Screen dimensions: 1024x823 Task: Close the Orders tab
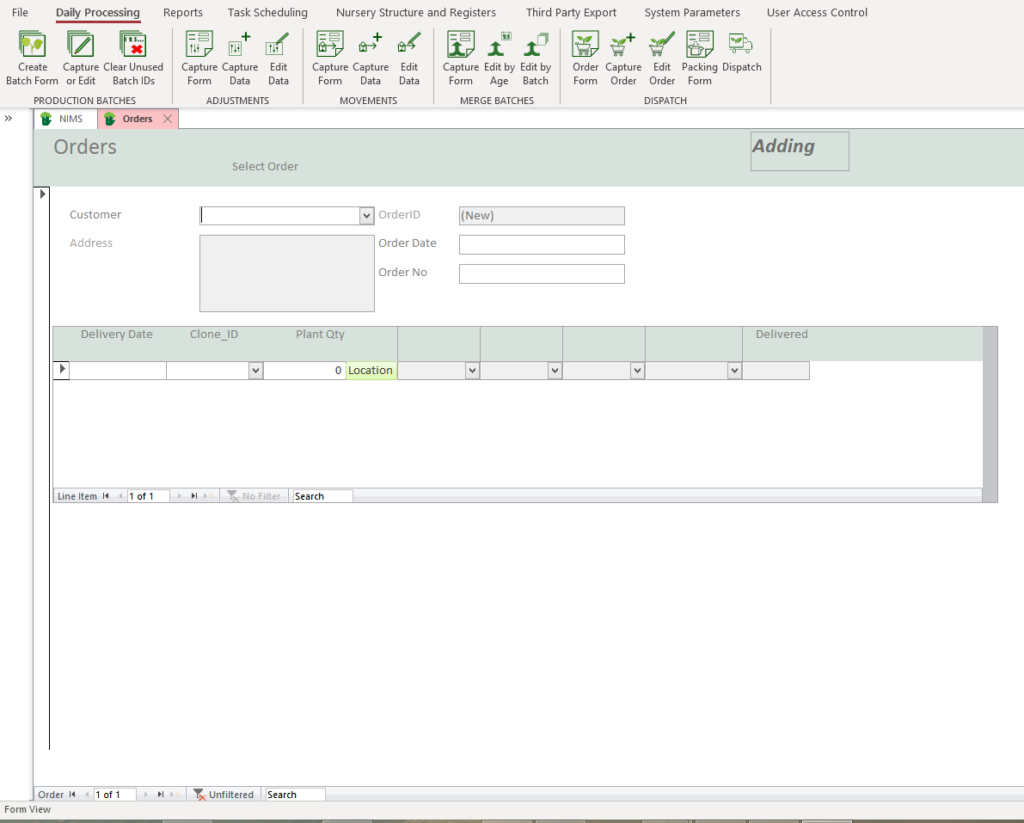[167, 119]
